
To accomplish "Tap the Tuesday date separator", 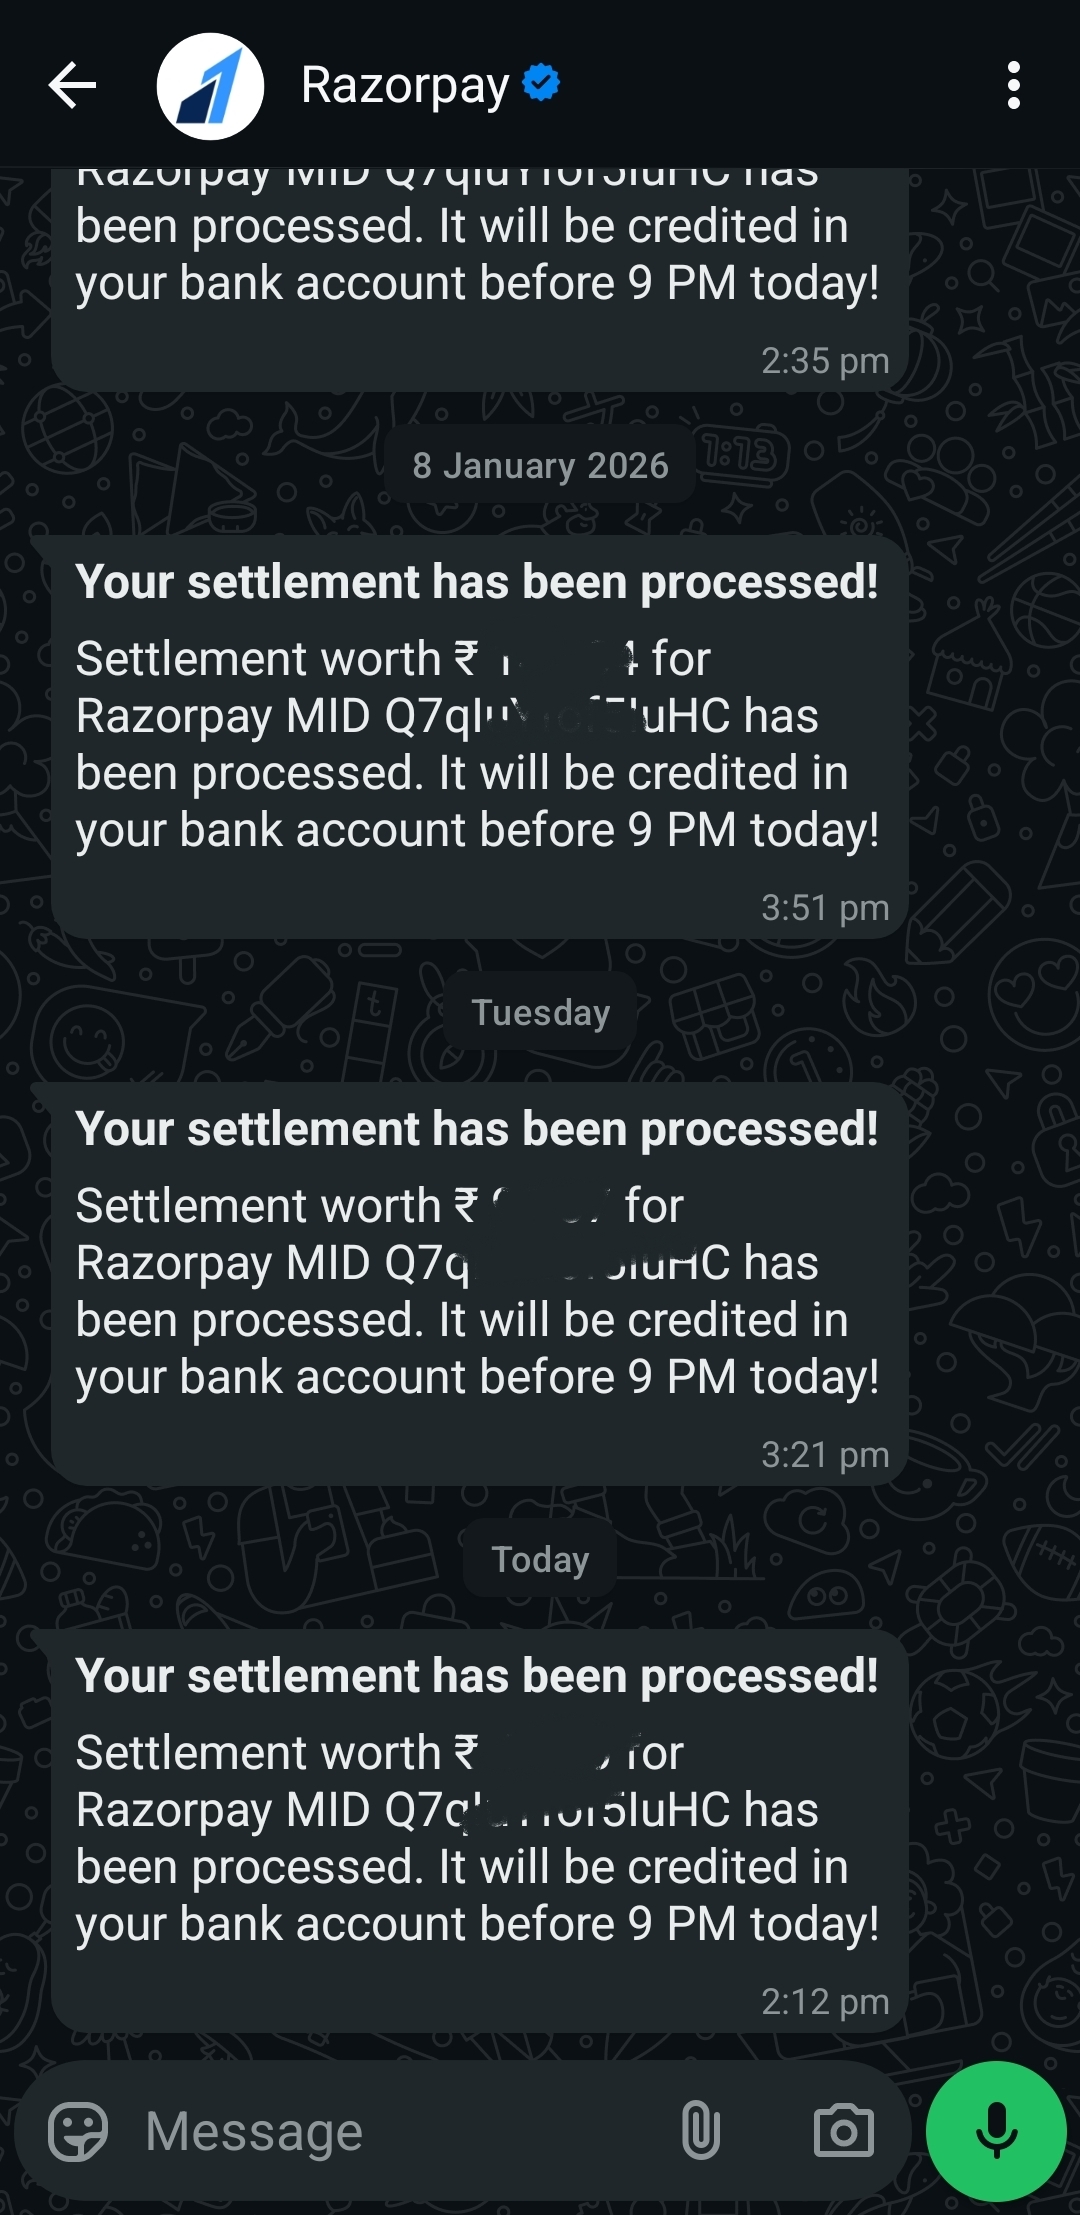I will [540, 1013].
